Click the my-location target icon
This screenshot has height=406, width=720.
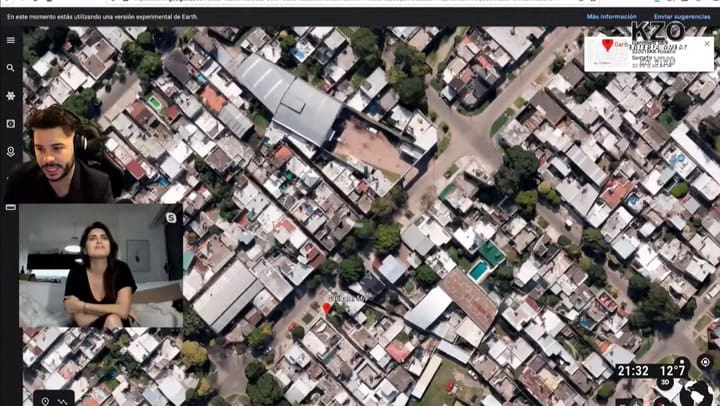(x=705, y=362)
